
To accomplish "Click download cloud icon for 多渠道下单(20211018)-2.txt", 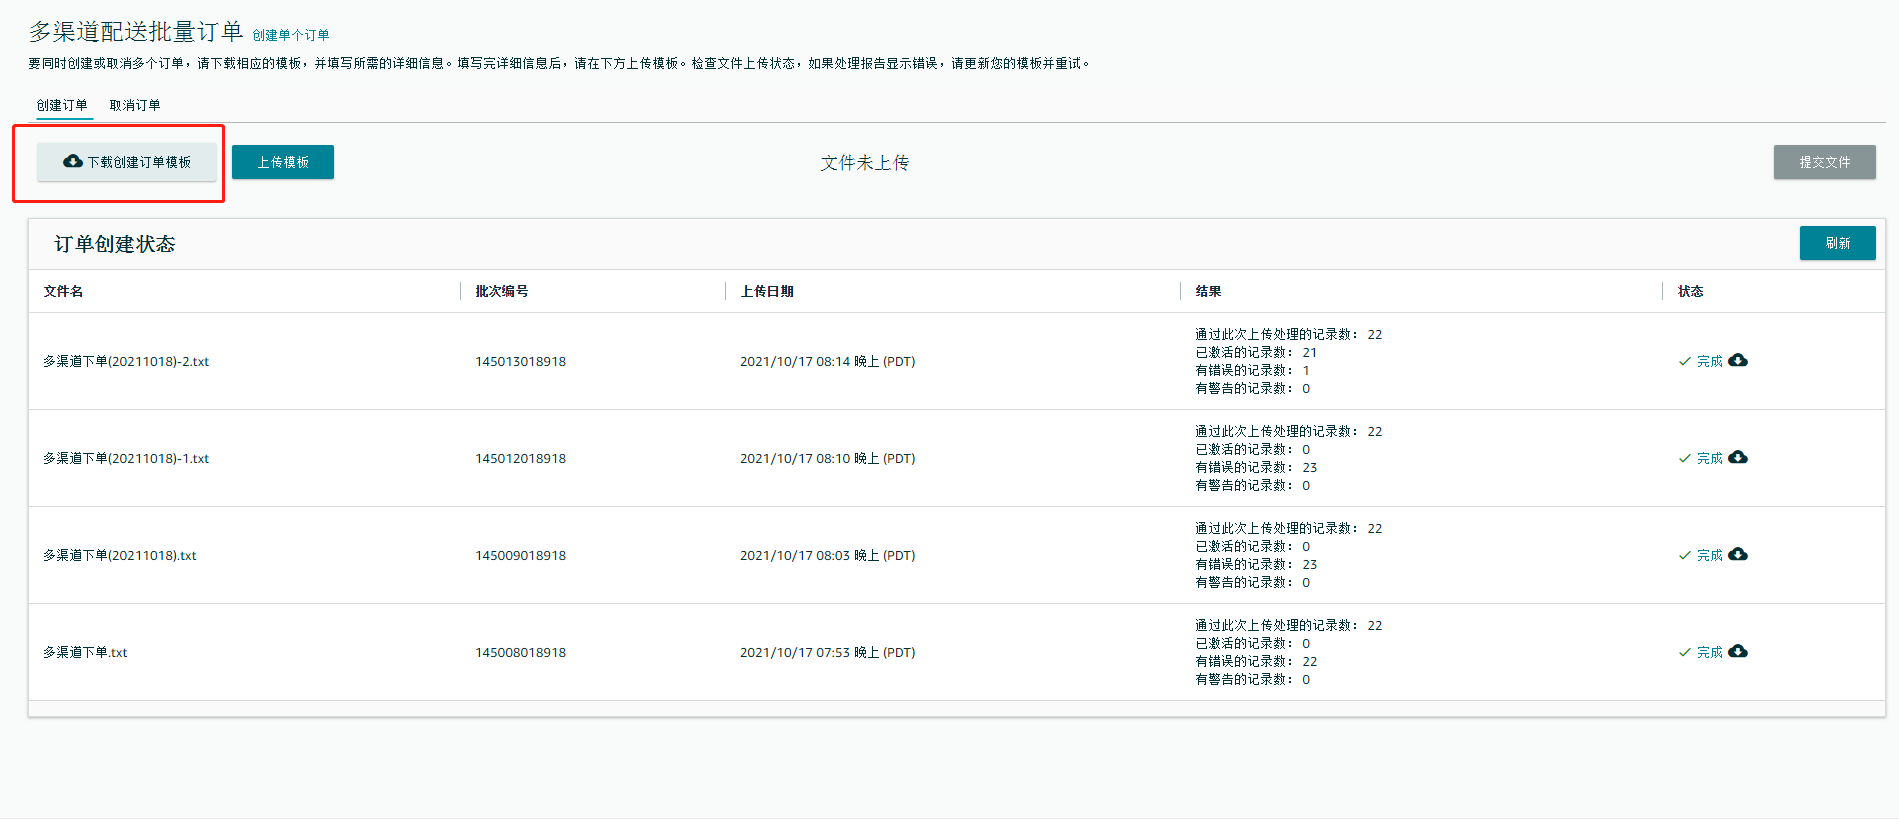I will click(1738, 360).
